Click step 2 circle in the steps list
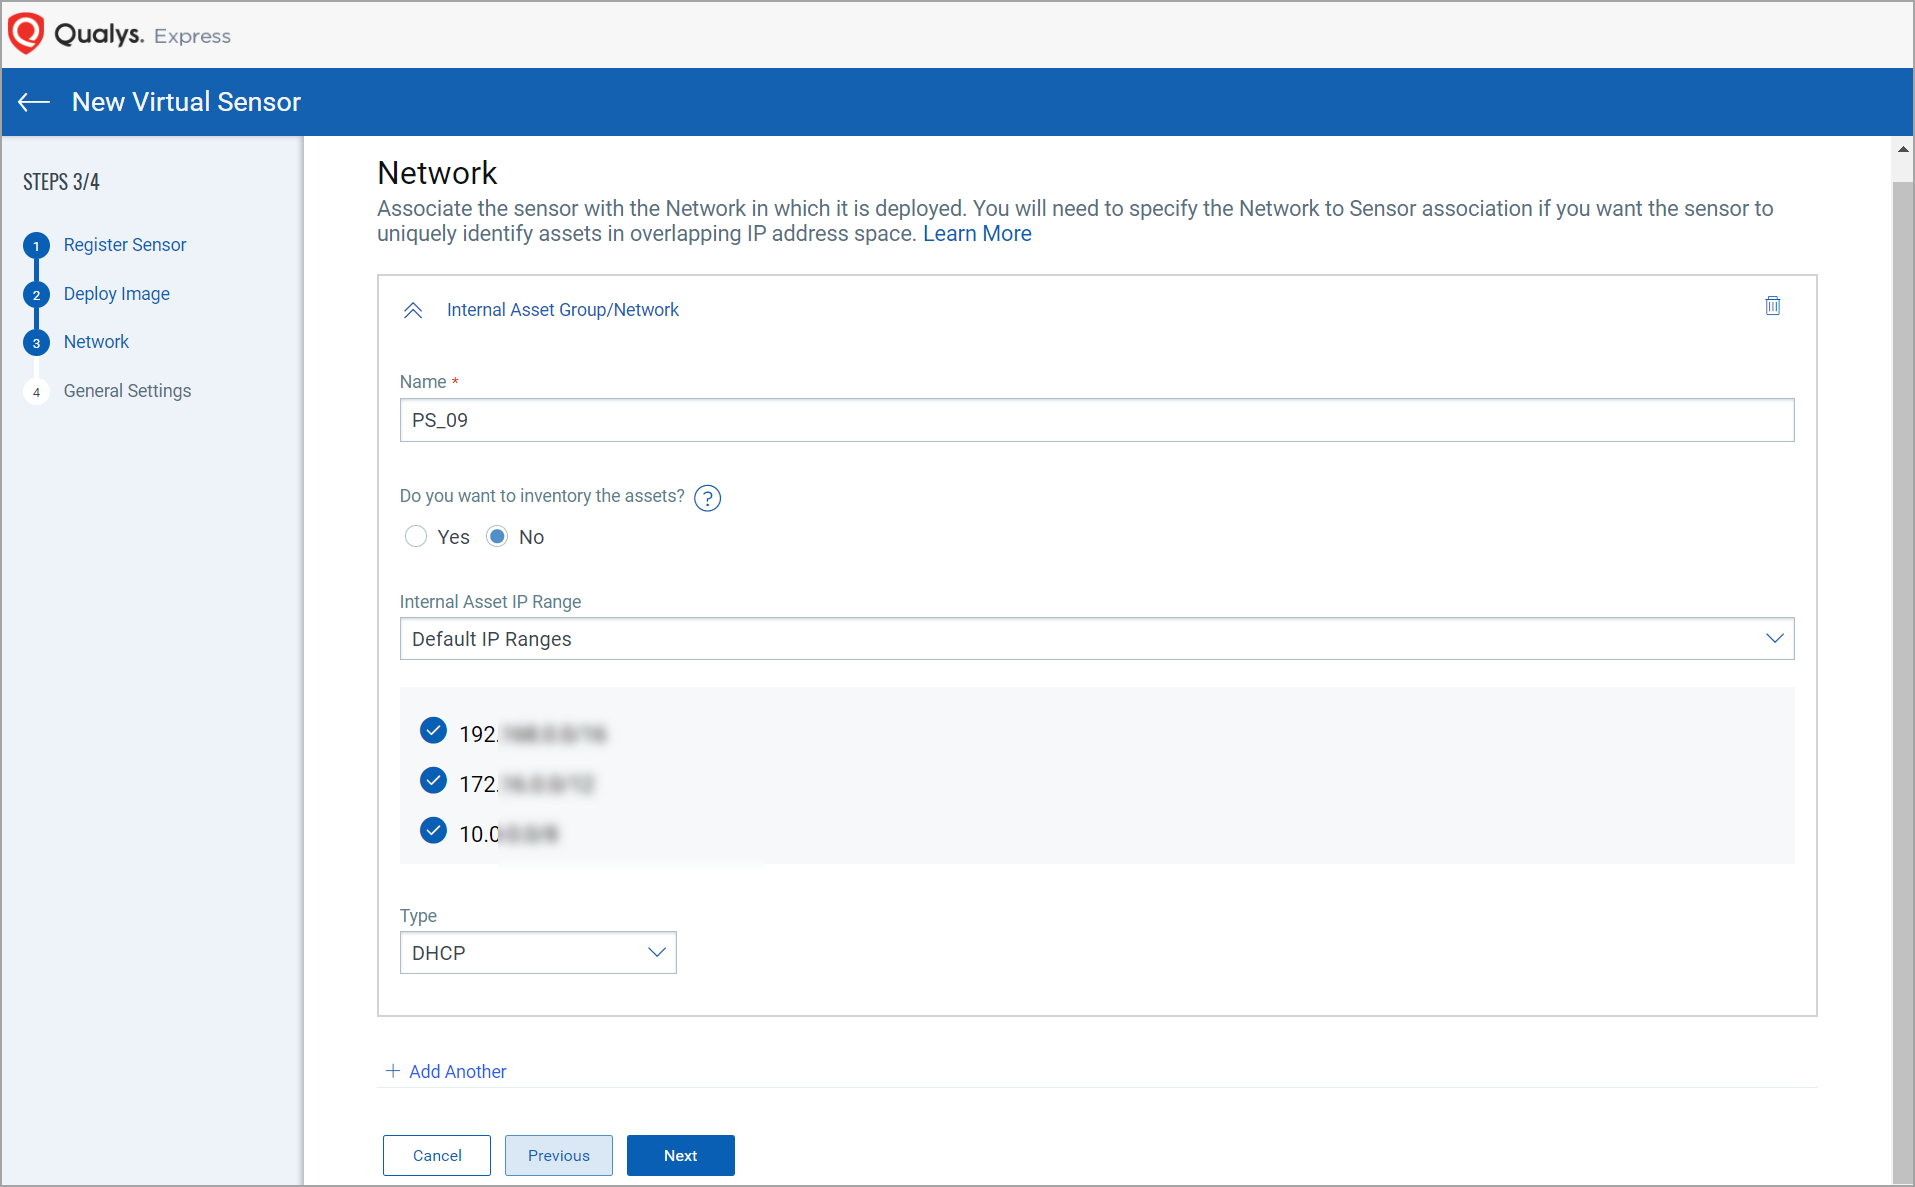Image resolution: width=1915 pixels, height=1187 pixels. pos(37,295)
